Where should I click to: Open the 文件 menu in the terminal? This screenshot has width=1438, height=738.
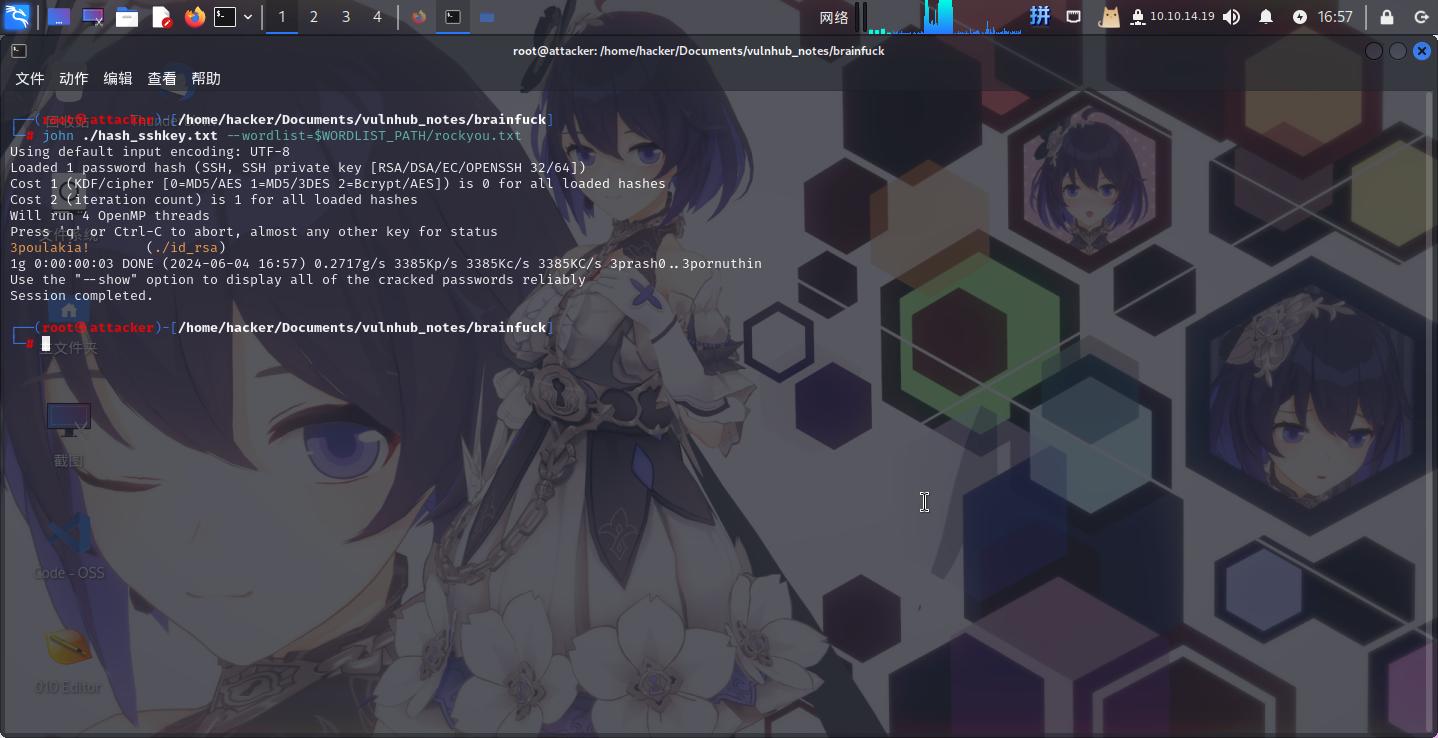tap(30, 79)
